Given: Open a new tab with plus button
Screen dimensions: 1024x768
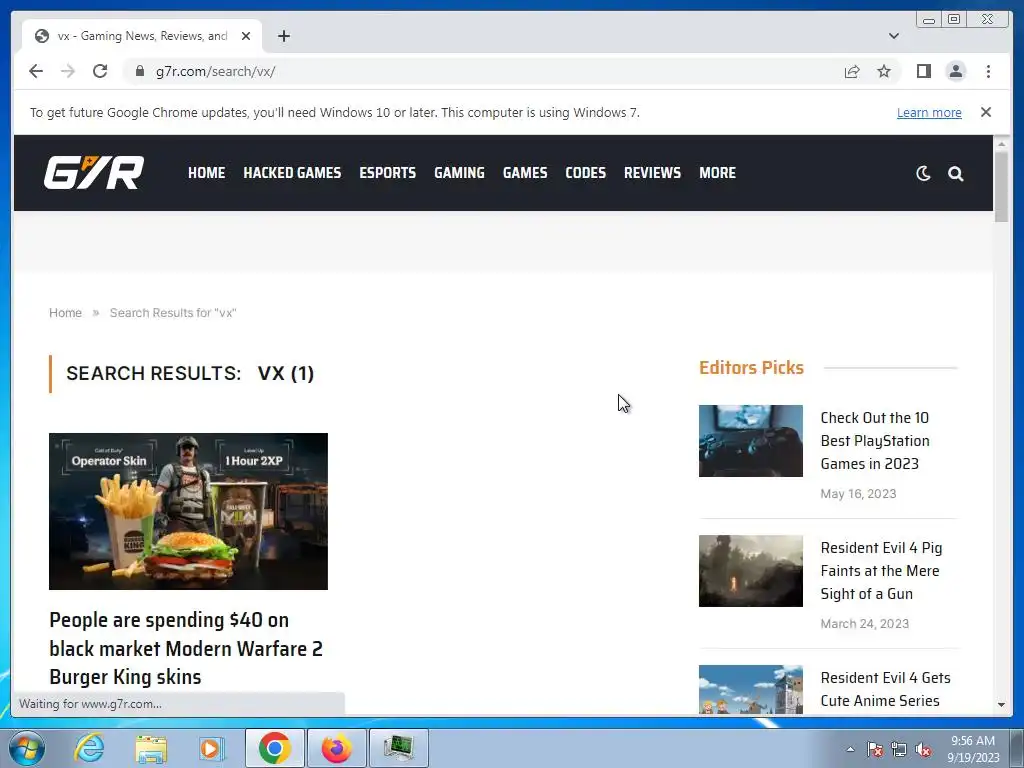Looking at the screenshot, I should (283, 36).
